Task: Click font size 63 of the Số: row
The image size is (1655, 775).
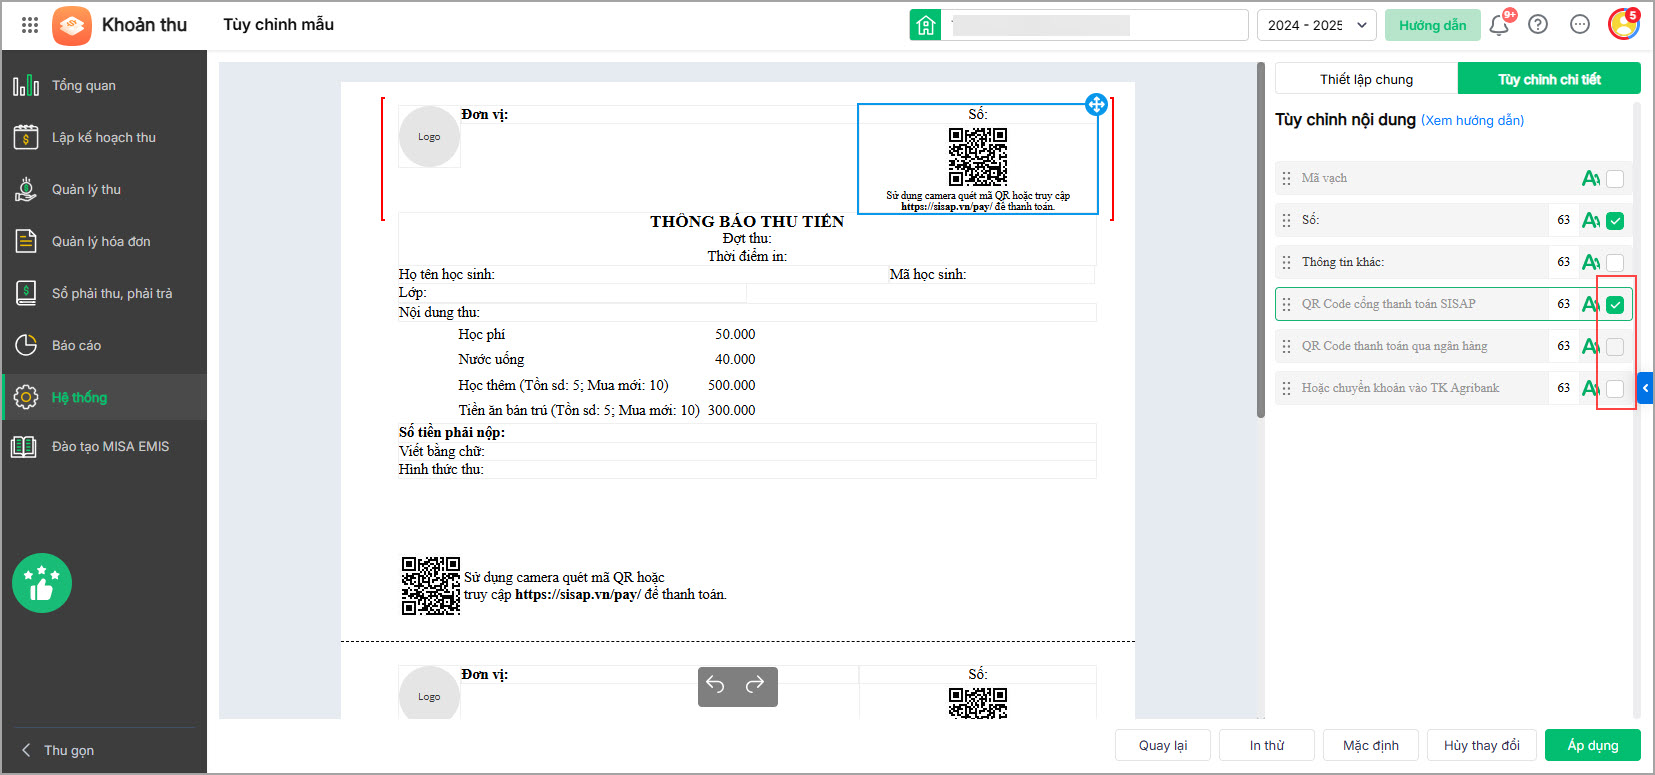Action: tap(1563, 220)
